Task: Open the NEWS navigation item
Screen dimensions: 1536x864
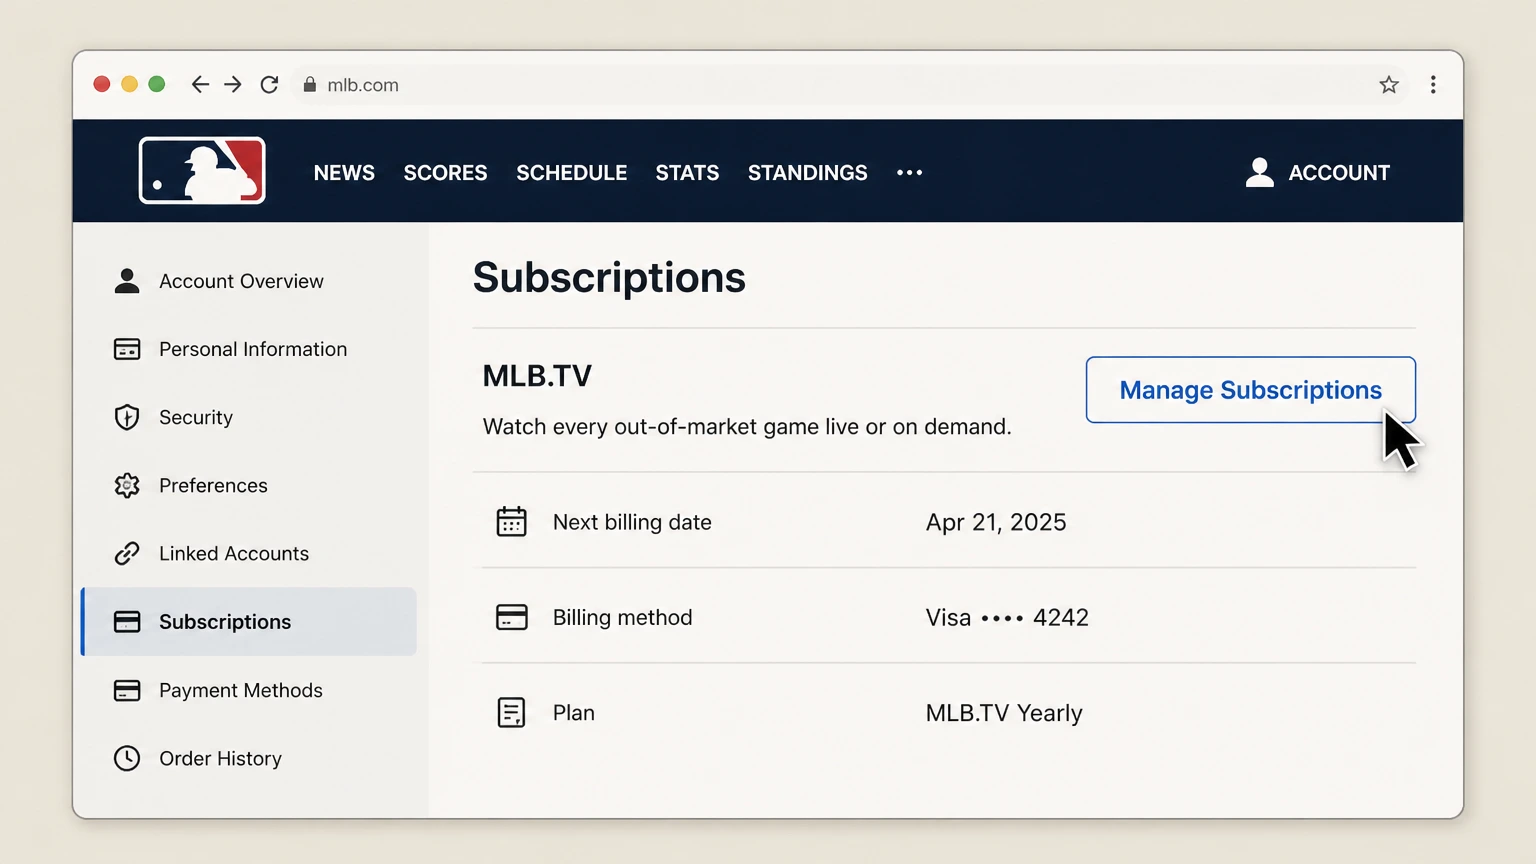Action: coord(344,173)
